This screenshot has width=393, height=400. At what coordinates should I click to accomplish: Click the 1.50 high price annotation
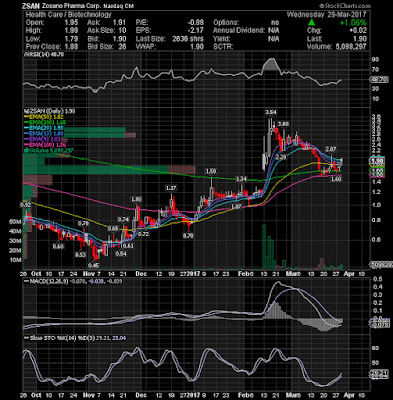pos(211,172)
